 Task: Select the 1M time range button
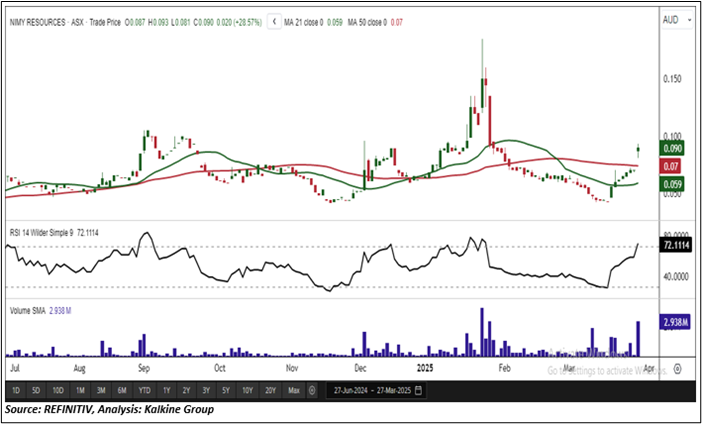[80, 390]
